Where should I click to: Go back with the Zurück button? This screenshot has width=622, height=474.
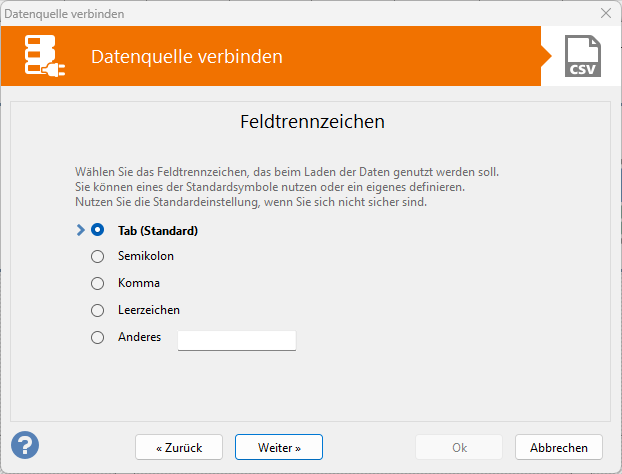click(x=179, y=447)
